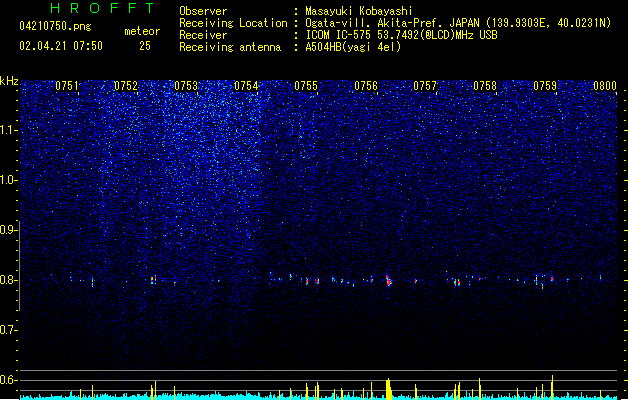Click the 0753 time marker
629x400 pixels.
point(186,86)
